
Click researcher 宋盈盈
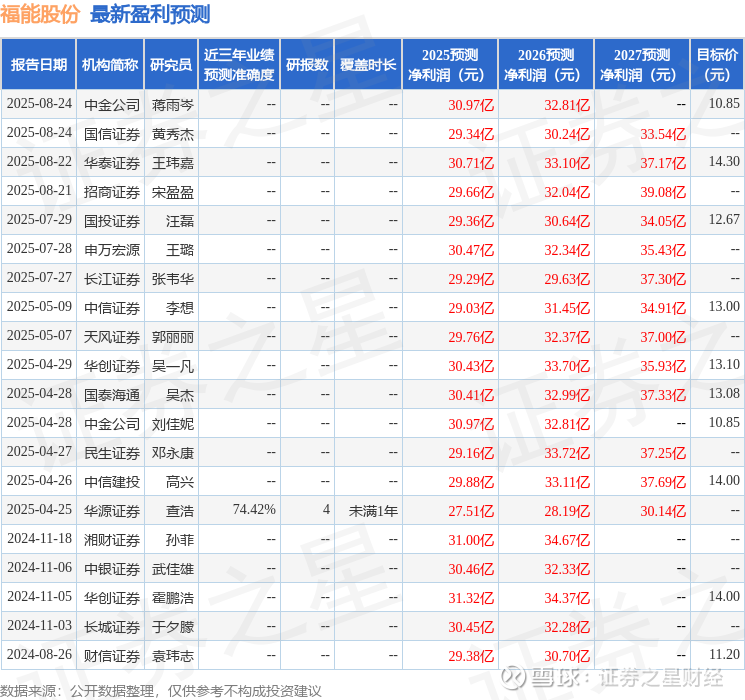point(173,192)
